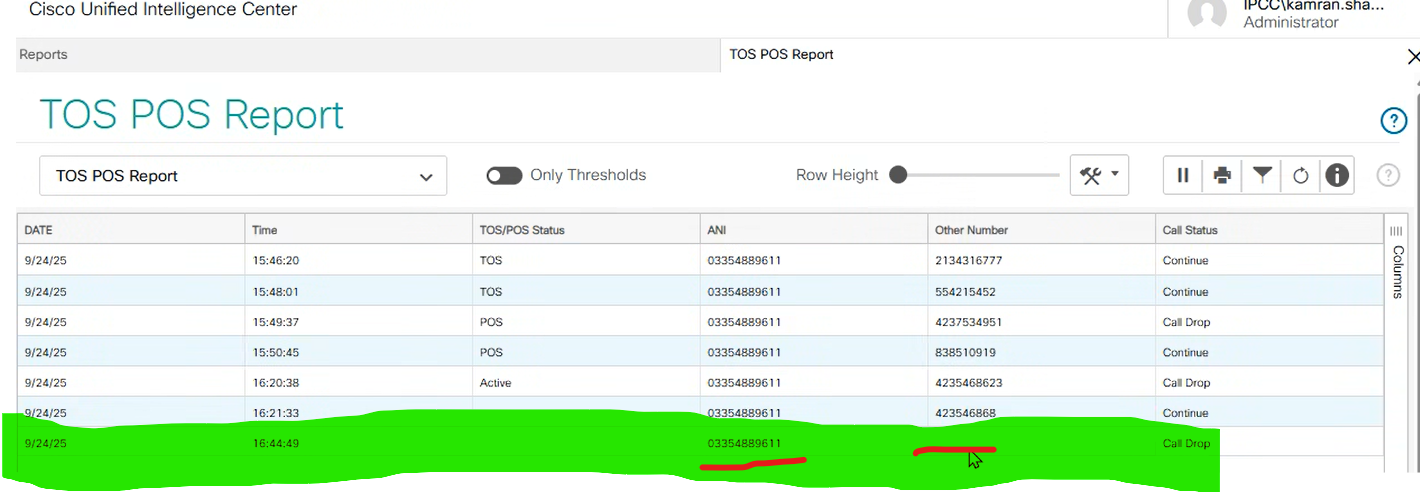Sort by the Time column header

pos(265,230)
